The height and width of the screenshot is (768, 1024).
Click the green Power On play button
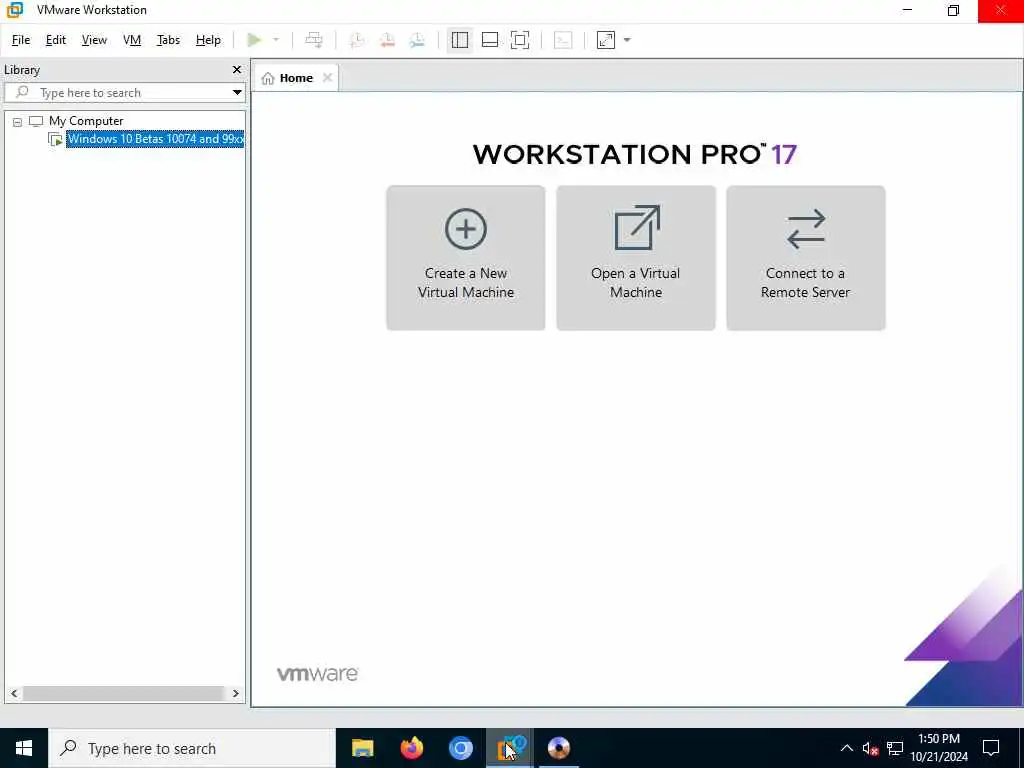[x=254, y=40]
